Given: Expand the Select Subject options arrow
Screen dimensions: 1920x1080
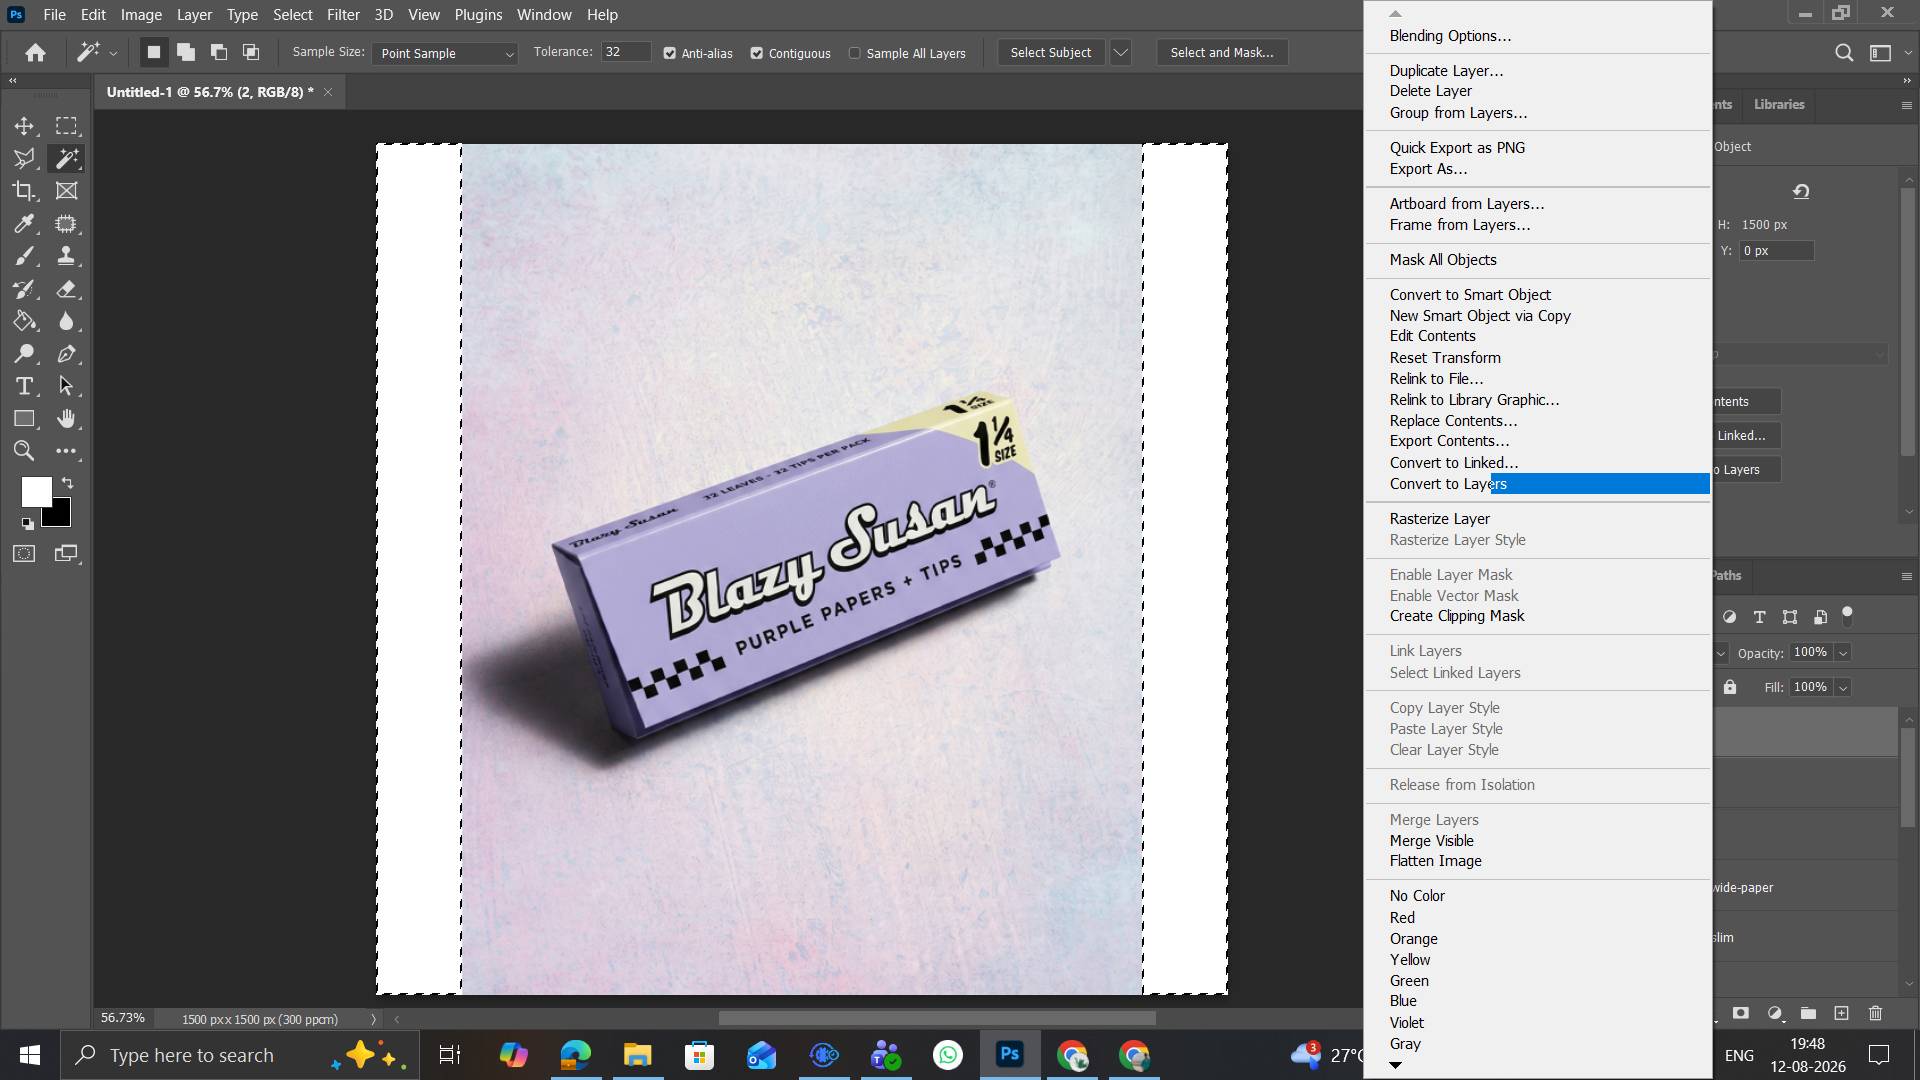Looking at the screenshot, I should pyautogui.click(x=1121, y=52).
